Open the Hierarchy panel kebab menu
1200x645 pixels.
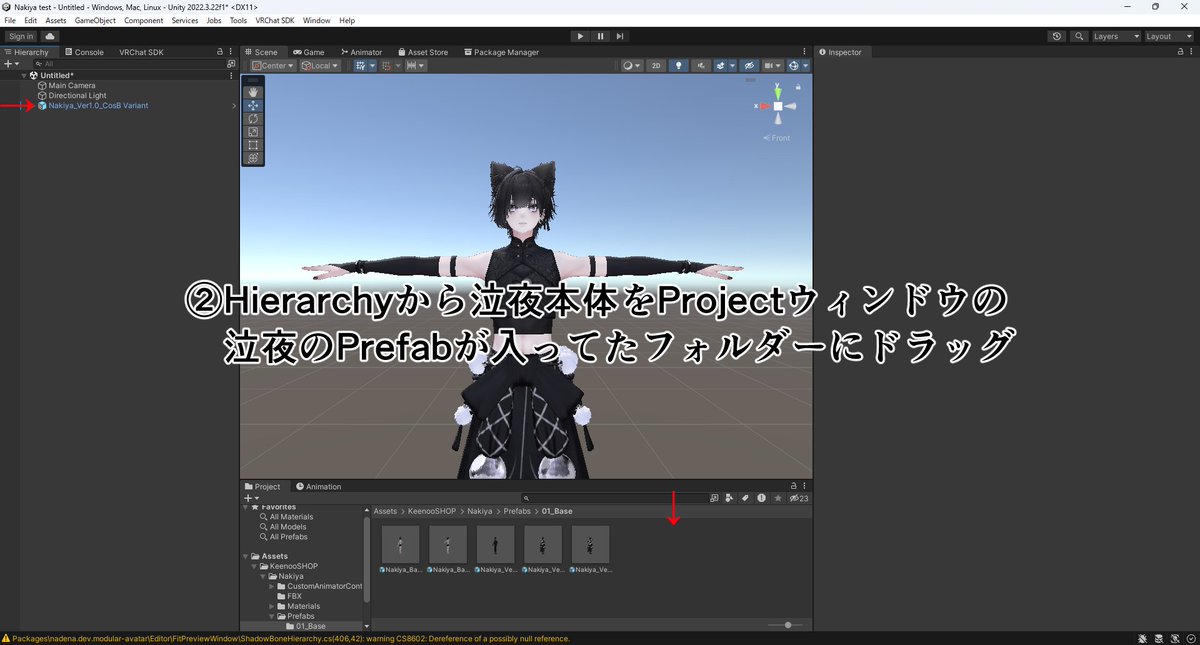(232, 52)
